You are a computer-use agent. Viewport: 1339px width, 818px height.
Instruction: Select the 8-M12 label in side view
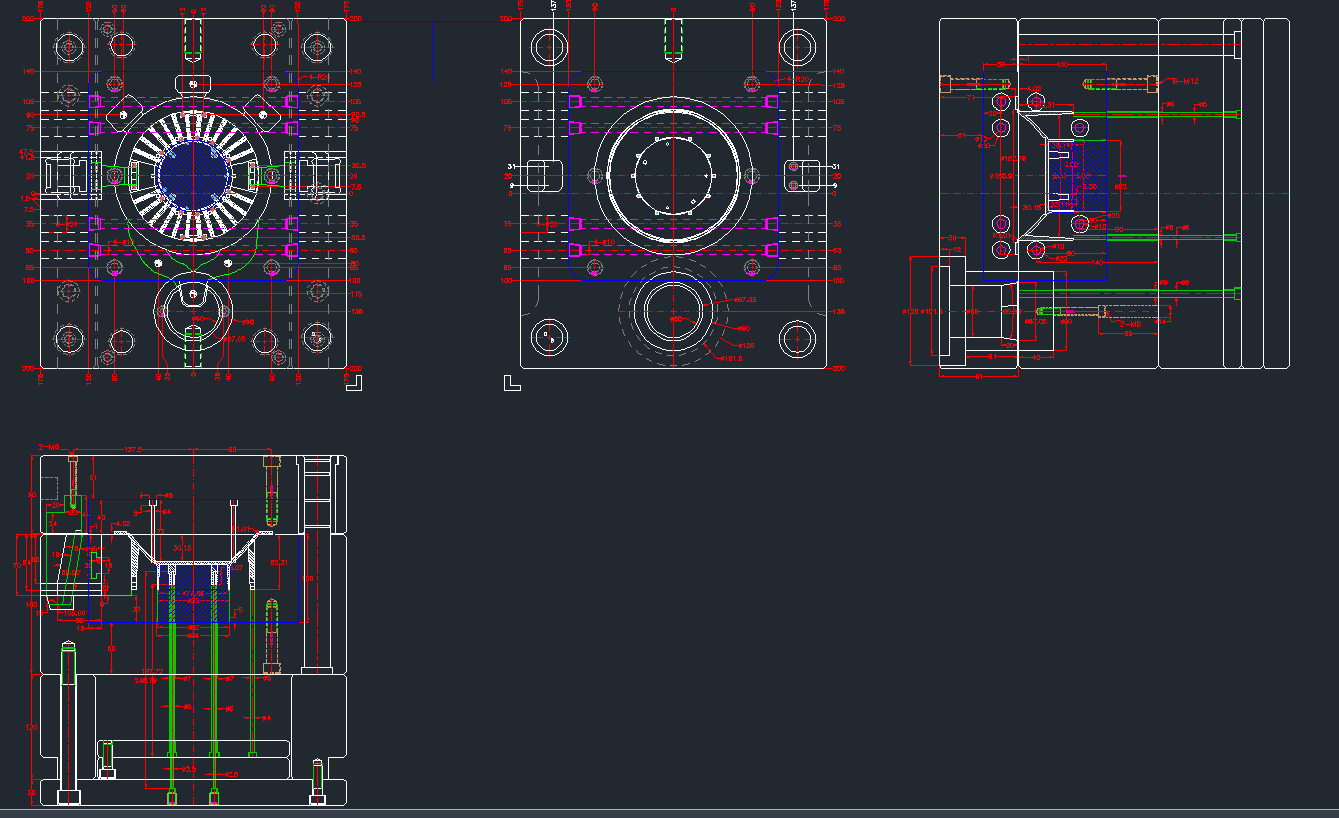(x=1184, y=80)
